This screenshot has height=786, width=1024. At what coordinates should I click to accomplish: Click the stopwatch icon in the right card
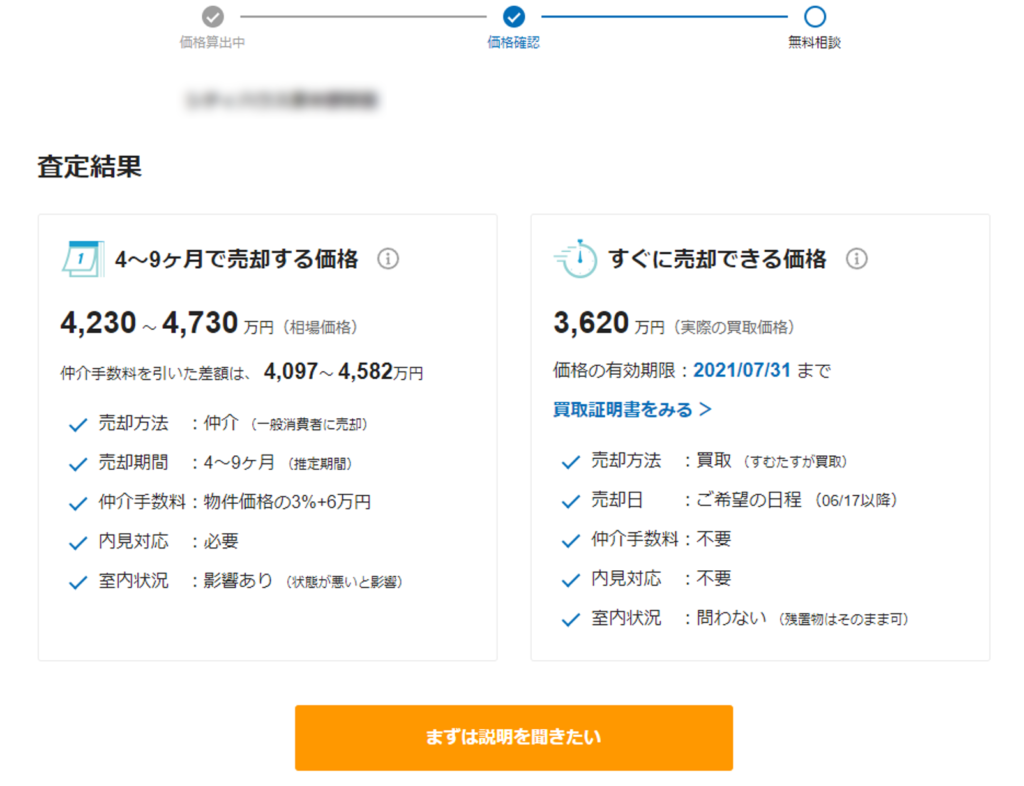(x=575, y=259)
